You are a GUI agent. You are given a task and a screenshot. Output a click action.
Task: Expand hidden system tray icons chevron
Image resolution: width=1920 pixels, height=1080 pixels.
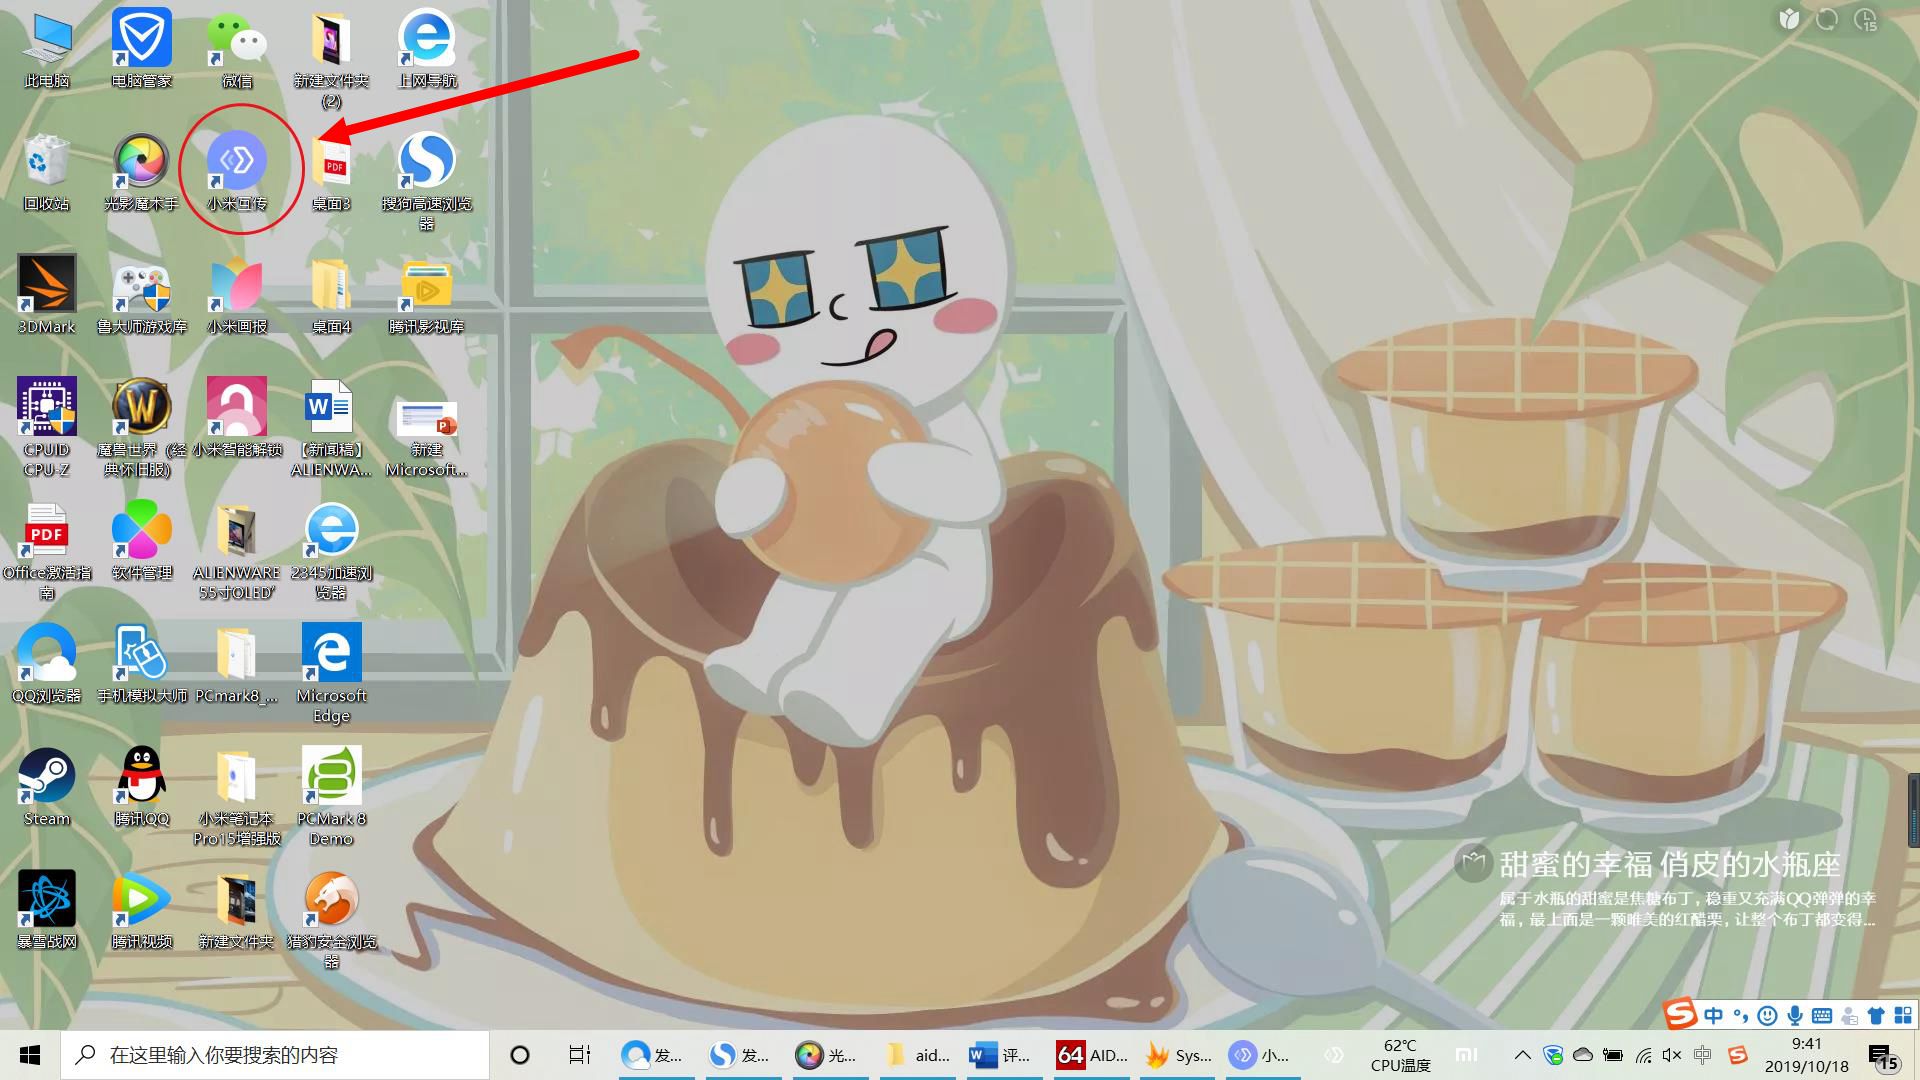1522,1055
